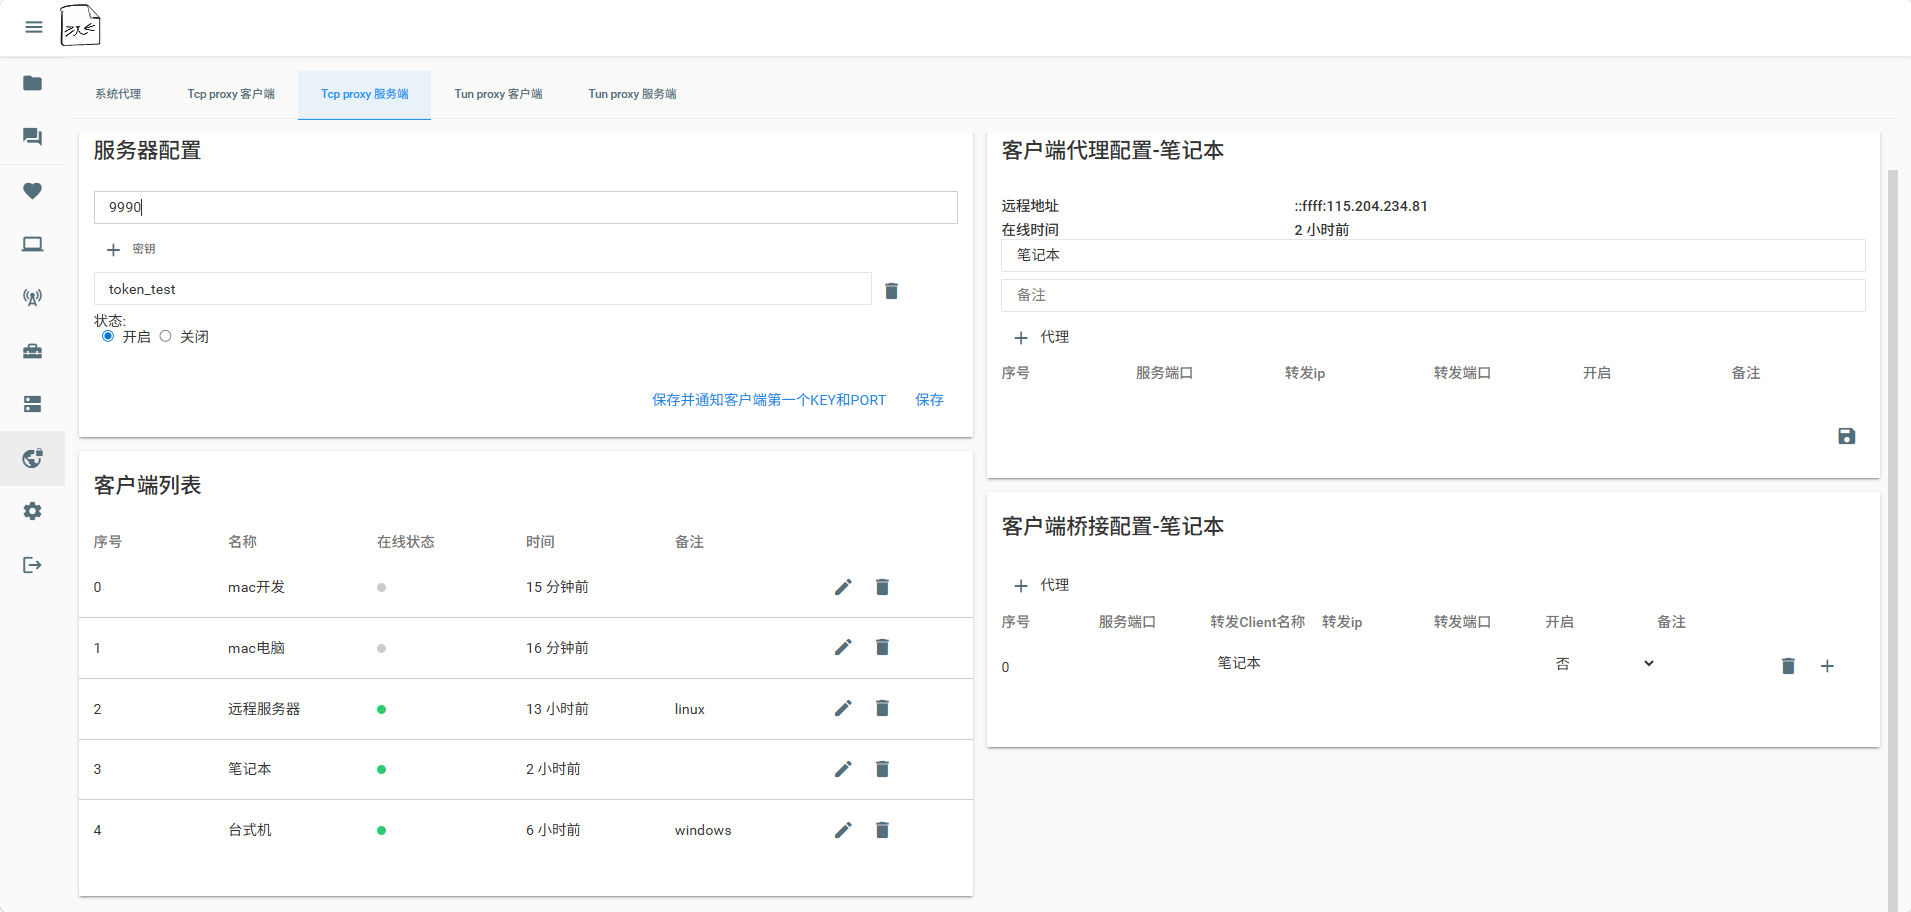Click the 备注 remark input field
Viewport: 1911px width, 912px height.
[x=1433, y=295]
